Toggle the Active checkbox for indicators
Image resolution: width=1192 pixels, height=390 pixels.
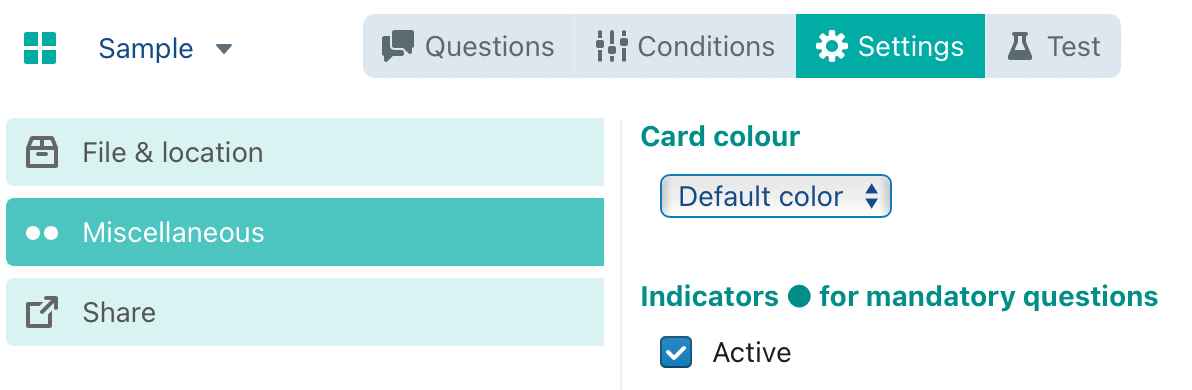coord(676,352)
